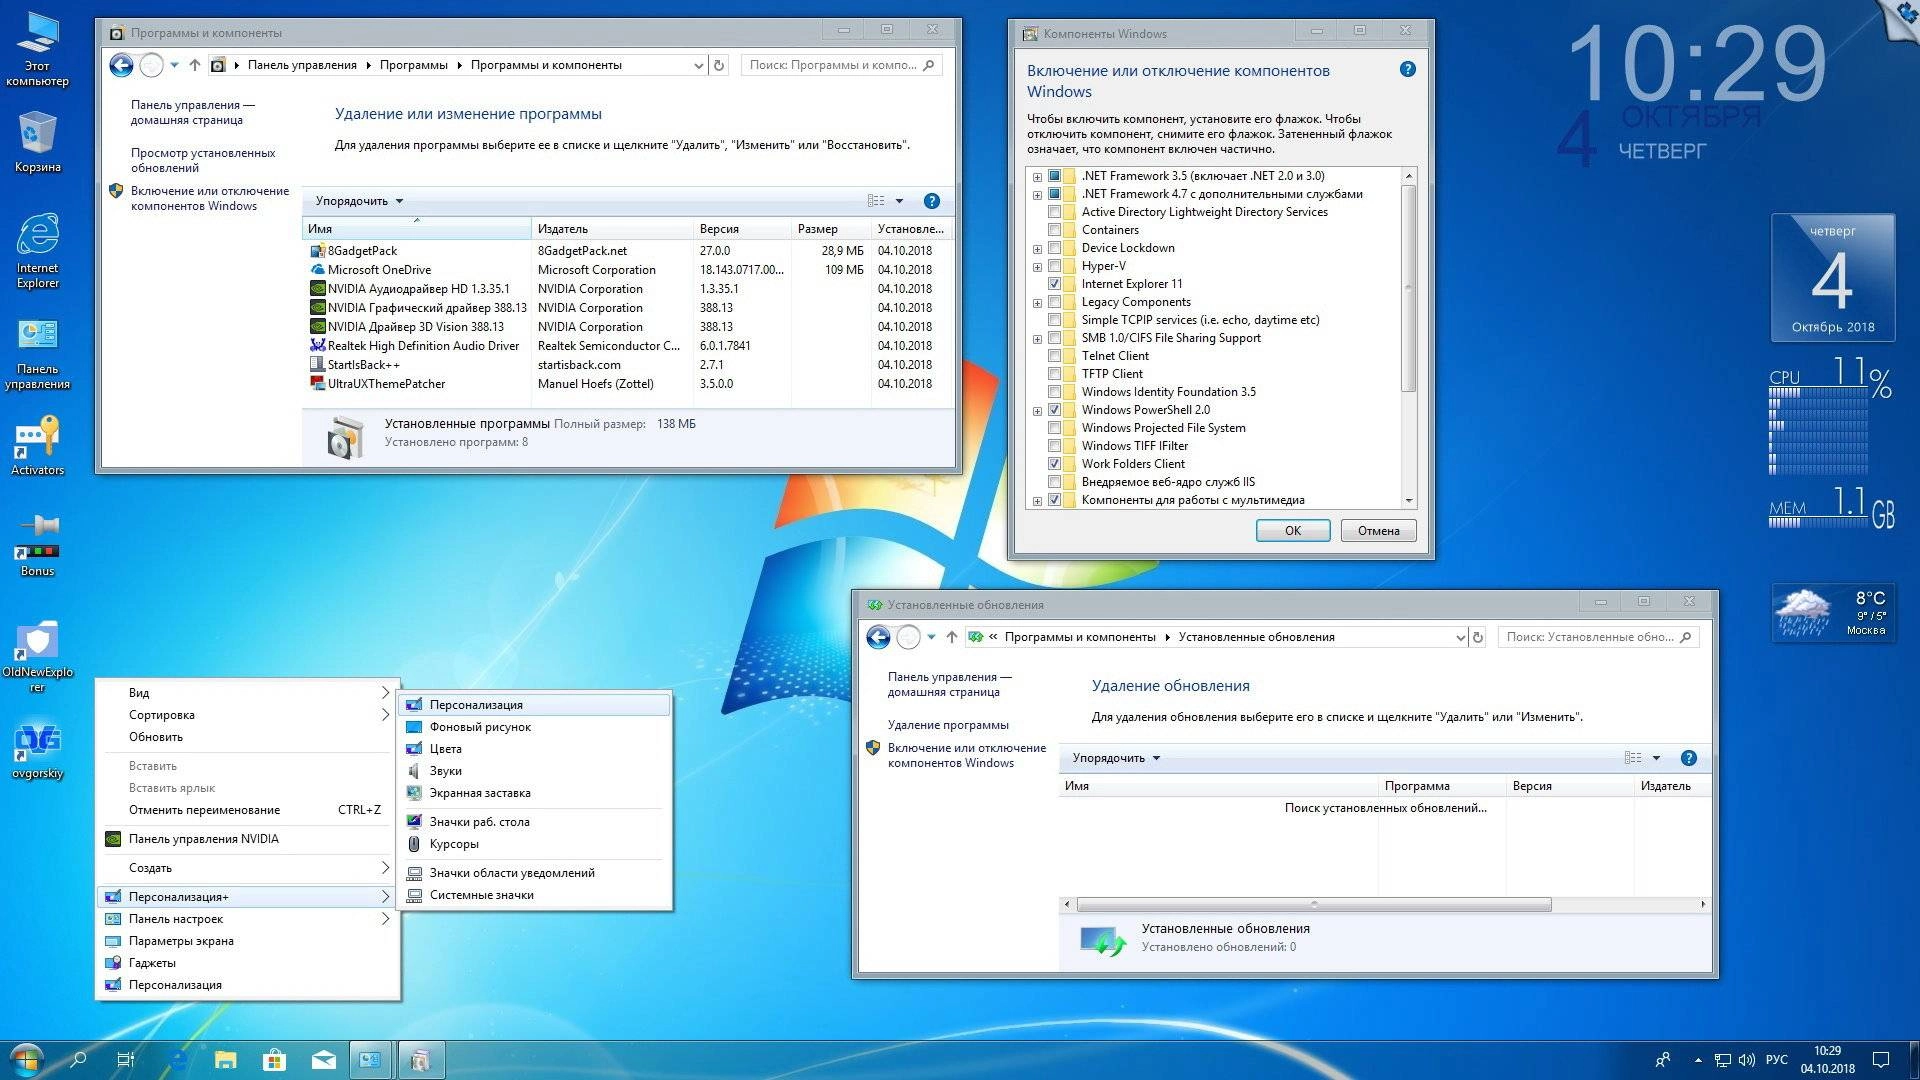
Task: Enable the Telnet Client checkbox
Action: tap(1054, 356)
